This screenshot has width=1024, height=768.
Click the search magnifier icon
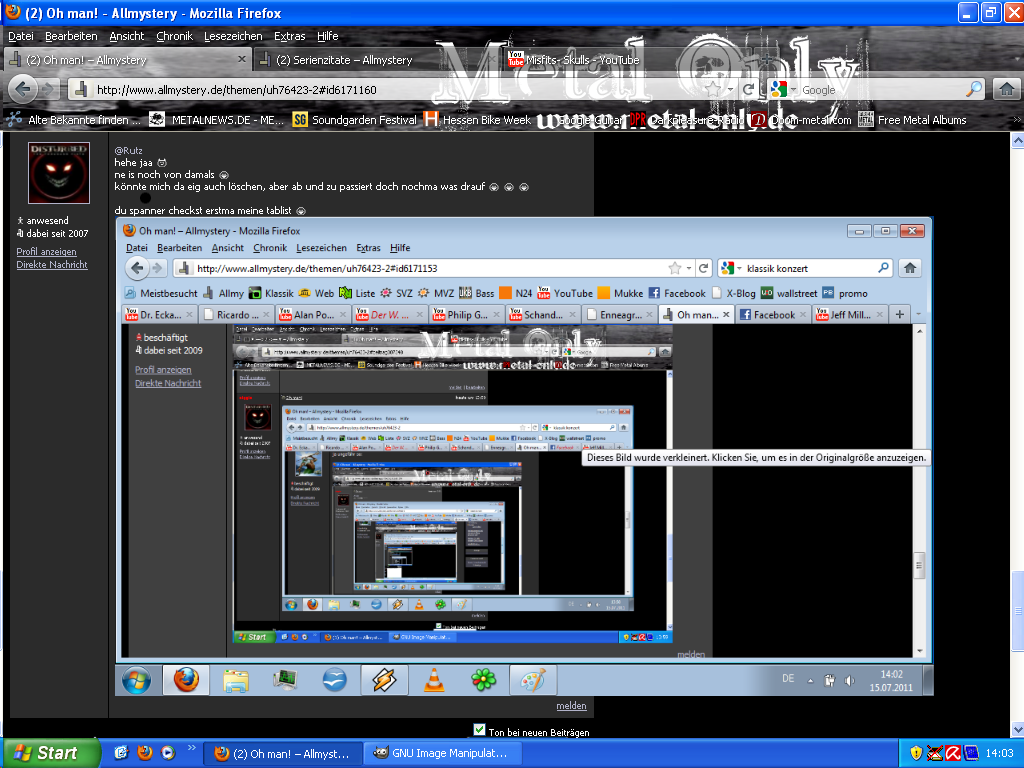coord(974,89)
